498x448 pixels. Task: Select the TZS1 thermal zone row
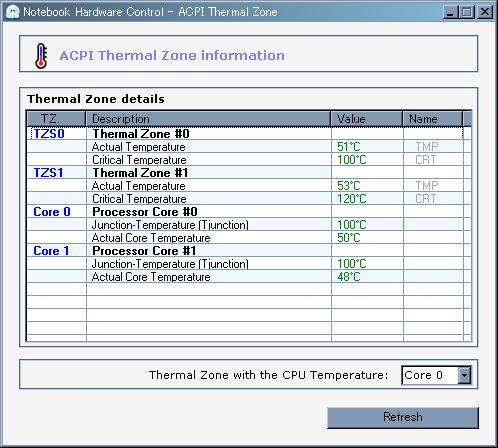point(245,173)
